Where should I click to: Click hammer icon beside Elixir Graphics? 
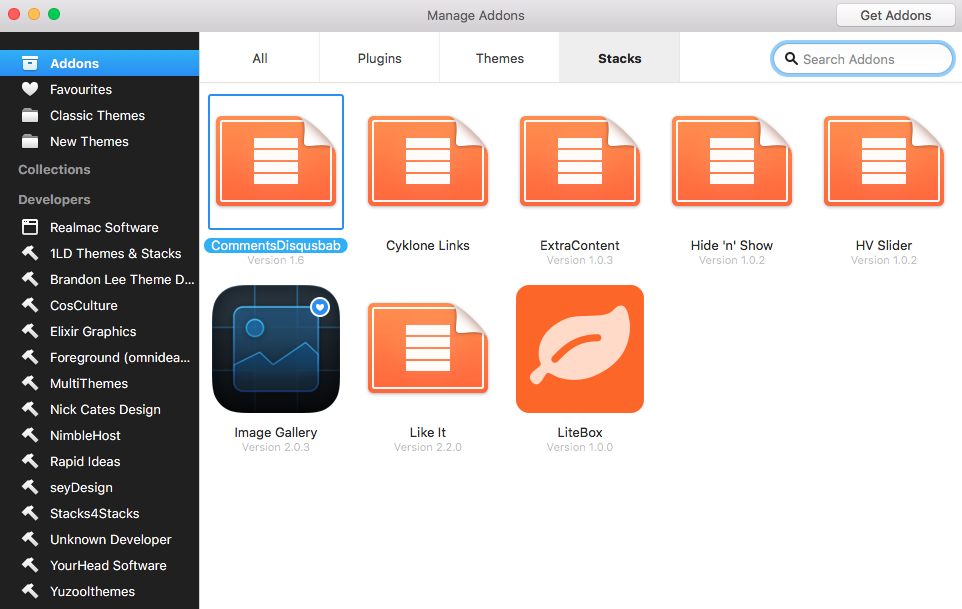(29, 331)
